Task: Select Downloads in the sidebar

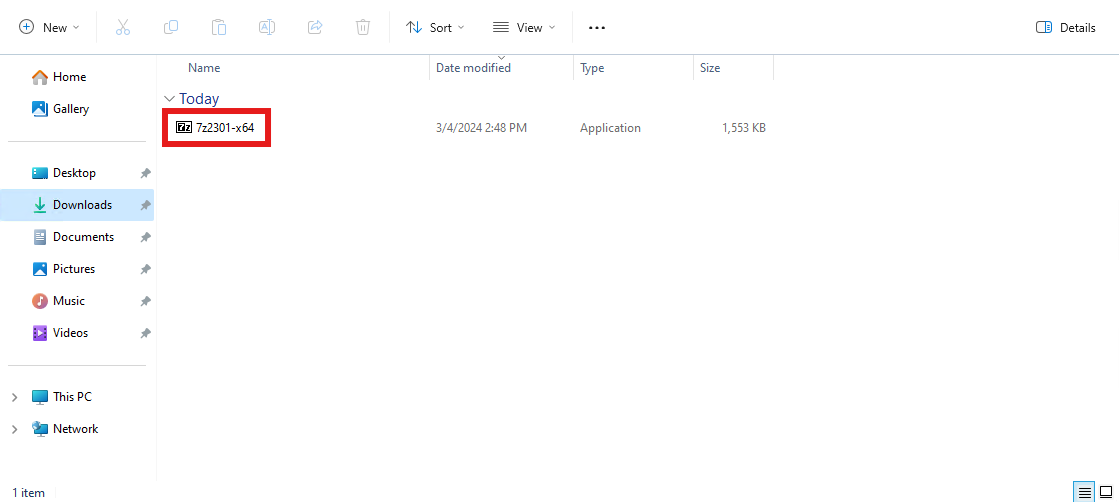Action: tap(77, 205)
